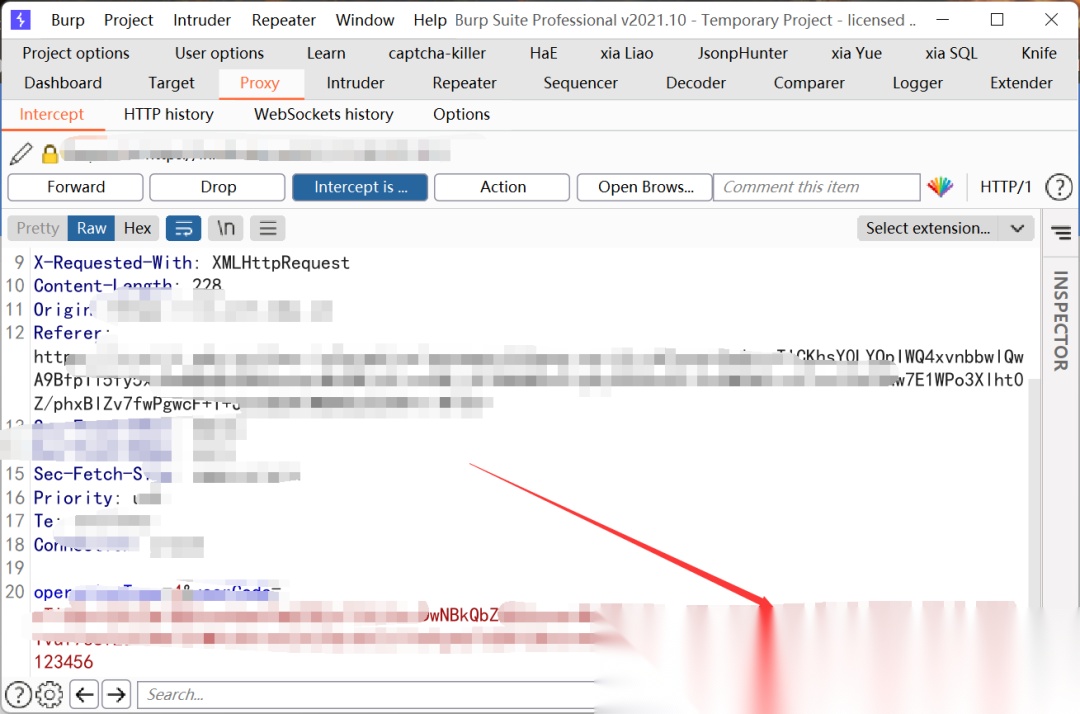Switch to the Sequencer tab
The height and width of the screenshot is (714, 1080).
[x=580, y=83]
